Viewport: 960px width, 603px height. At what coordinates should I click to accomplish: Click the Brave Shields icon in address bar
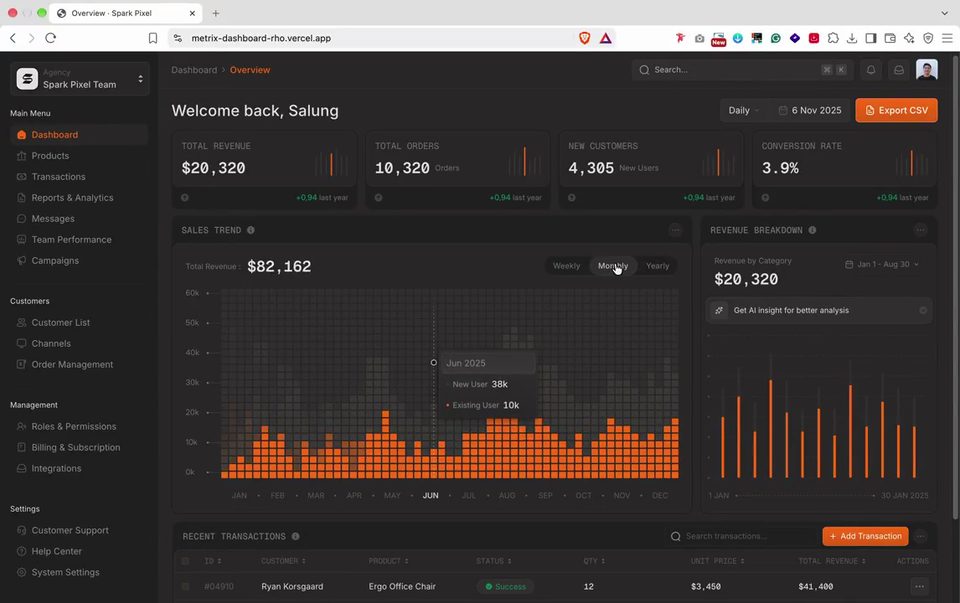point(585,38)
